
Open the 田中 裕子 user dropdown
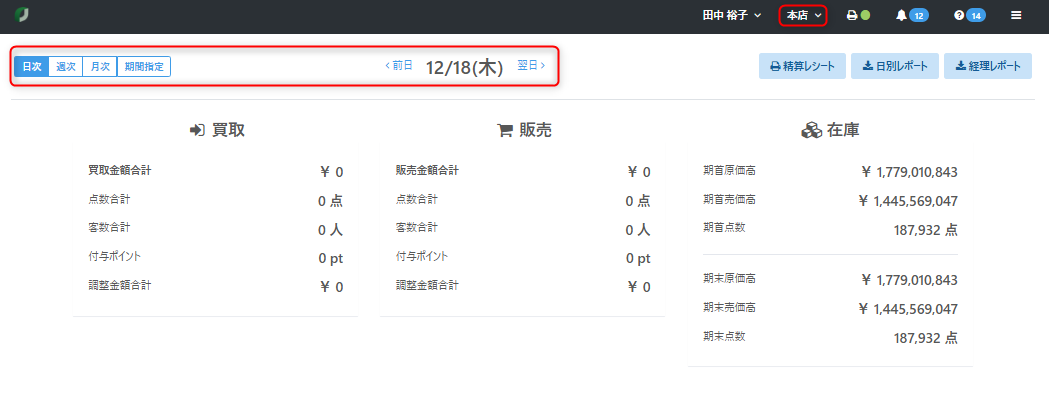point(731,15)
